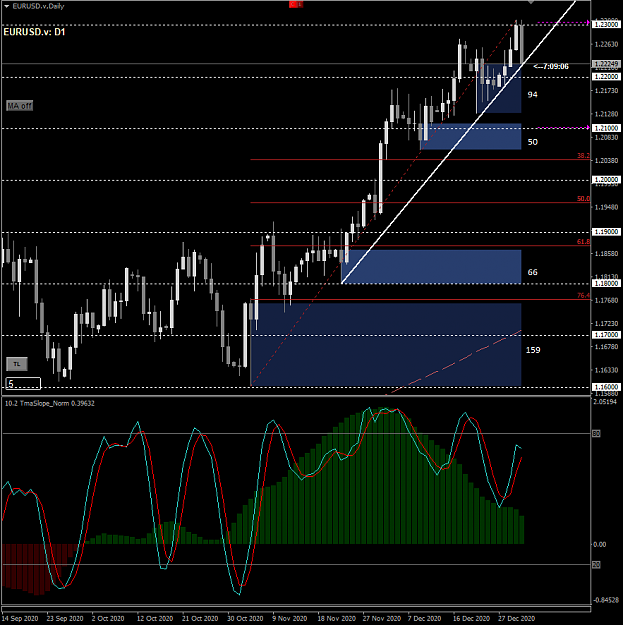This screenshot has height=625, width=623.
Task: Click the 76.4 Fibonacci level label
Action: click(x=584, y=295)
